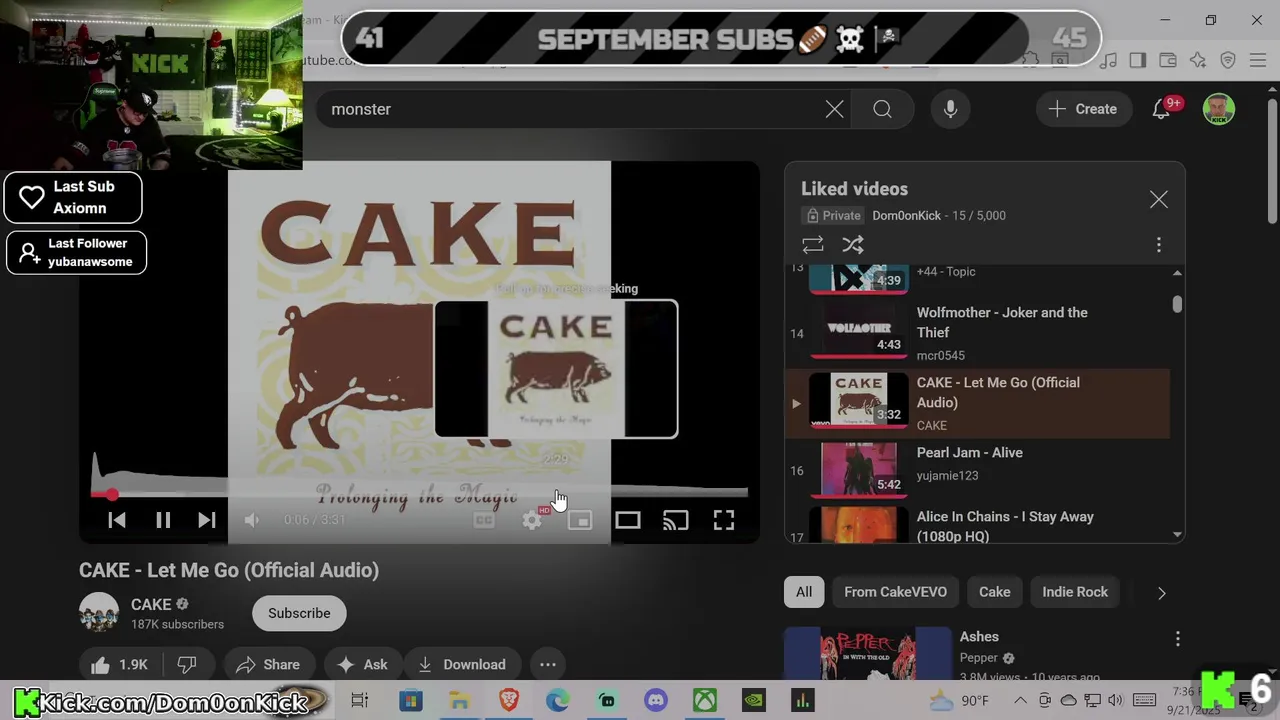
Task: Toggle closed captions on the player
Action: pyautogui.click(x=484, y=520)
